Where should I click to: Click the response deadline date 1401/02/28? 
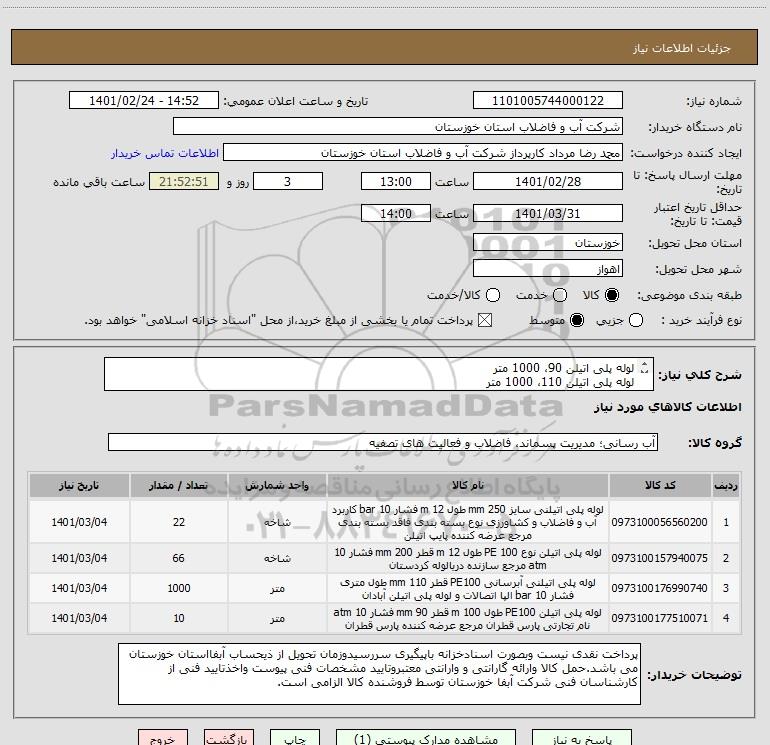548,181
